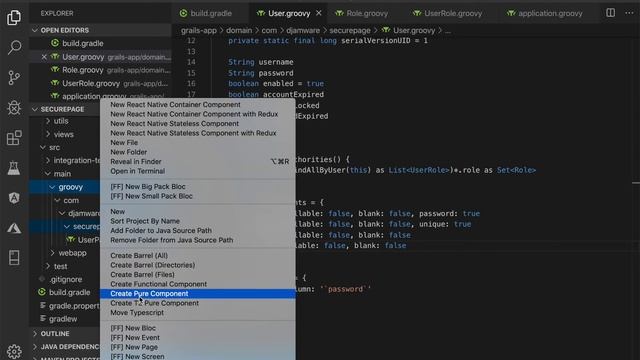The width and height of the screenshot is (640, 360).
Task: Open the triangle logo activity bar view
Action: click(14, 228)
